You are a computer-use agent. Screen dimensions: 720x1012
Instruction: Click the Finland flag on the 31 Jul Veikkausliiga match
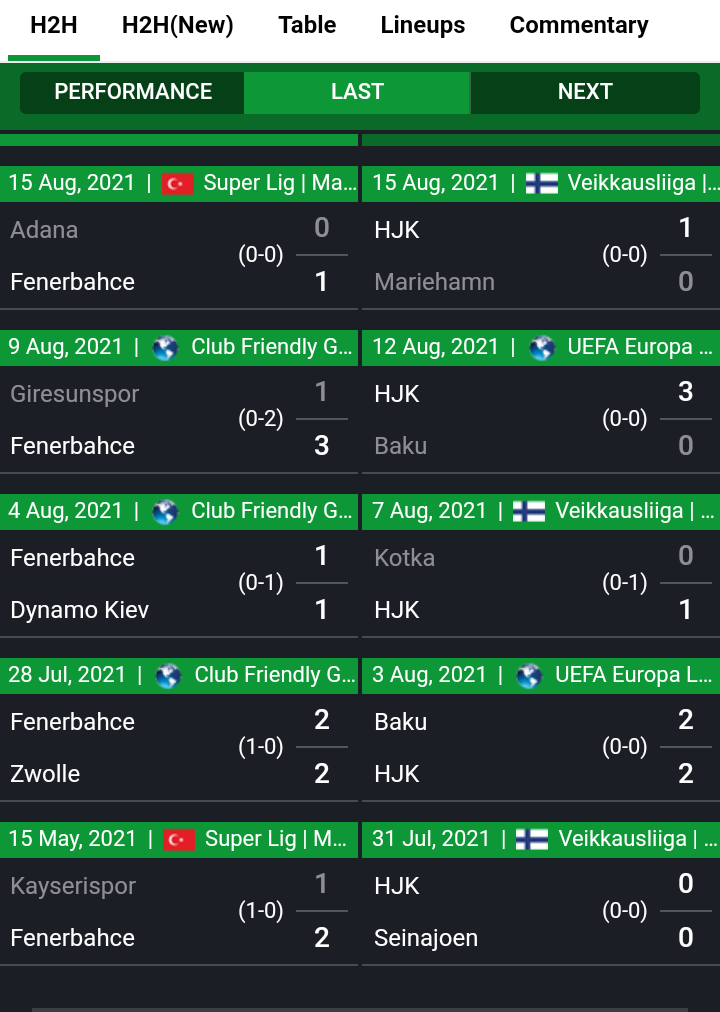point(532,839)
